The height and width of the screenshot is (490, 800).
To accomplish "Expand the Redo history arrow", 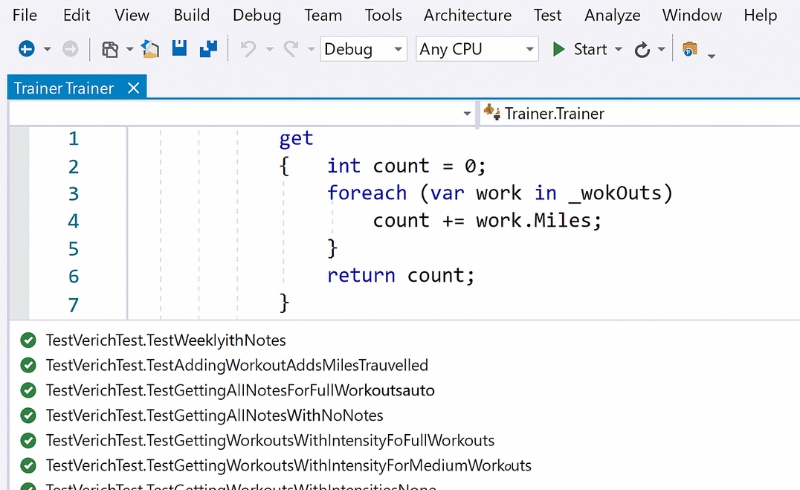I will 311,50.
